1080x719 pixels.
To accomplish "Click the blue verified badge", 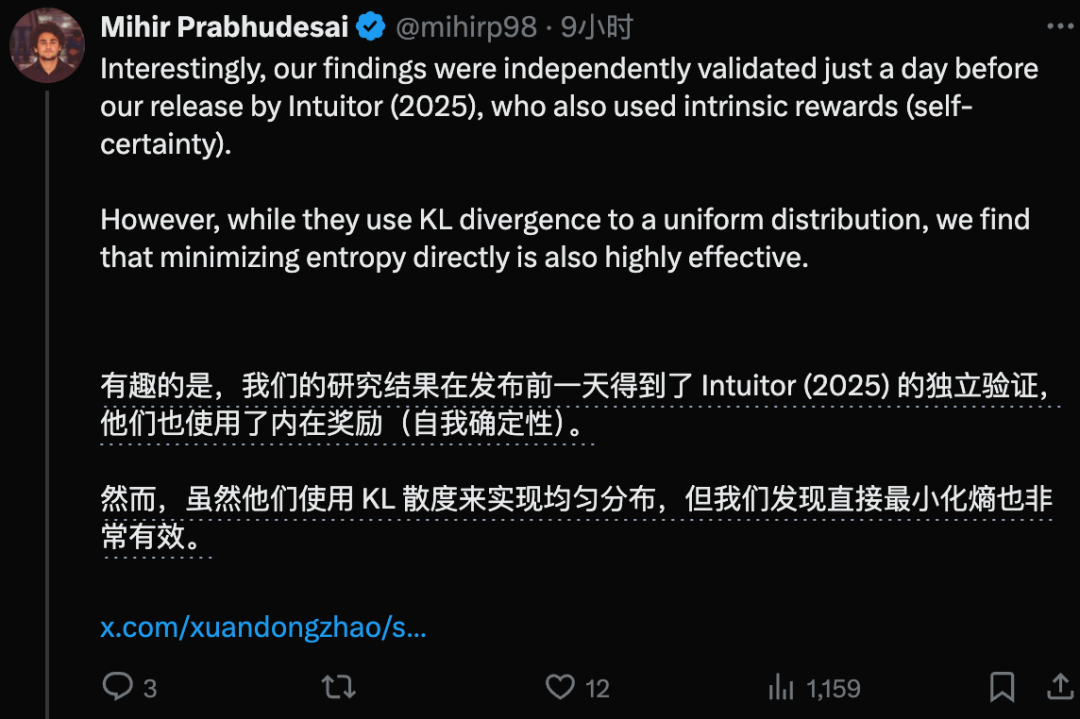I will point(371,27).
